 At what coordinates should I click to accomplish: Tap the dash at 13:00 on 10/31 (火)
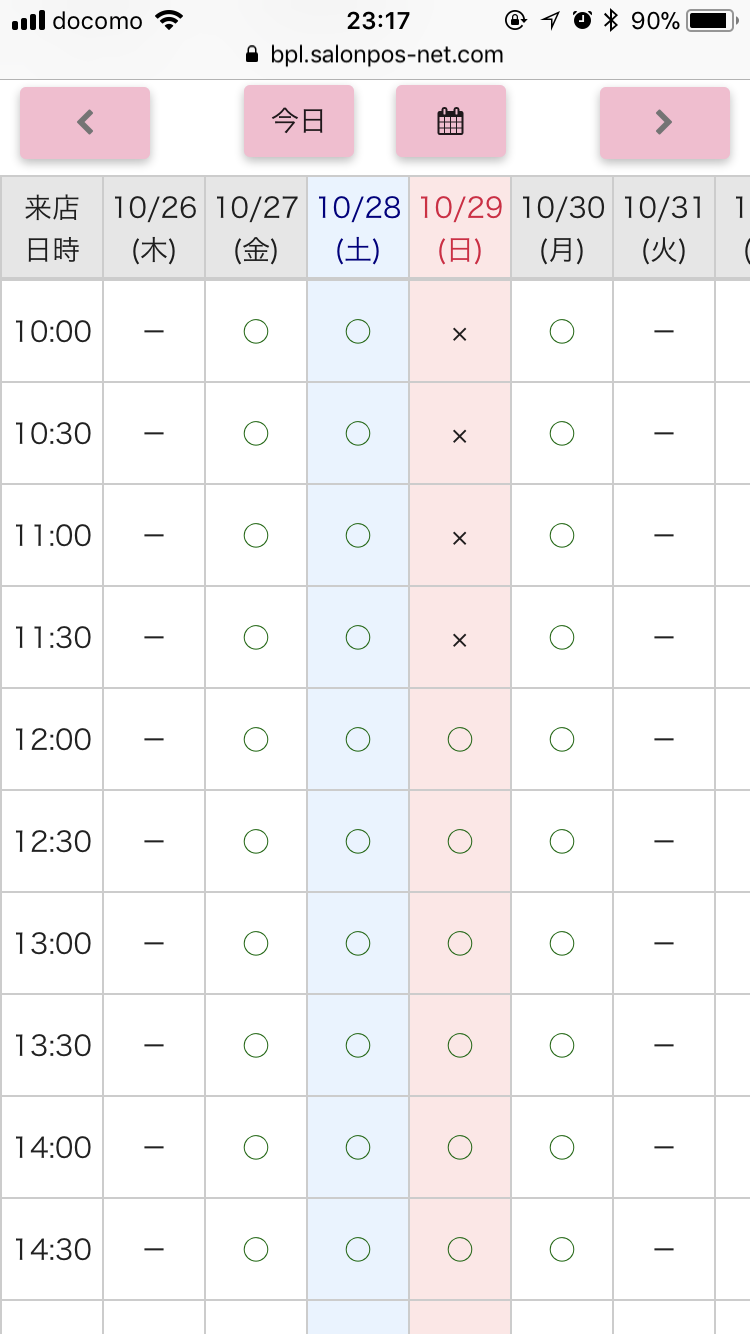coord(664,943)
